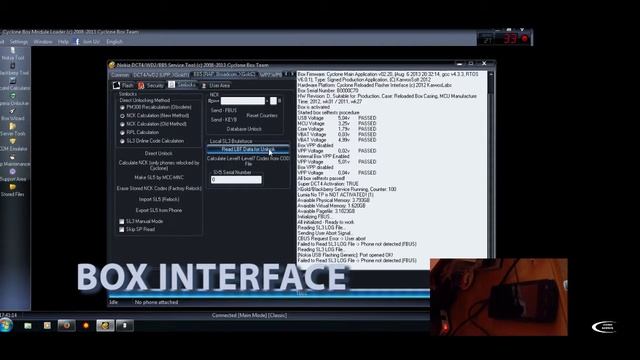640x360 pixels.
Task: Click Join Us menu item
Action: (91, 42)
